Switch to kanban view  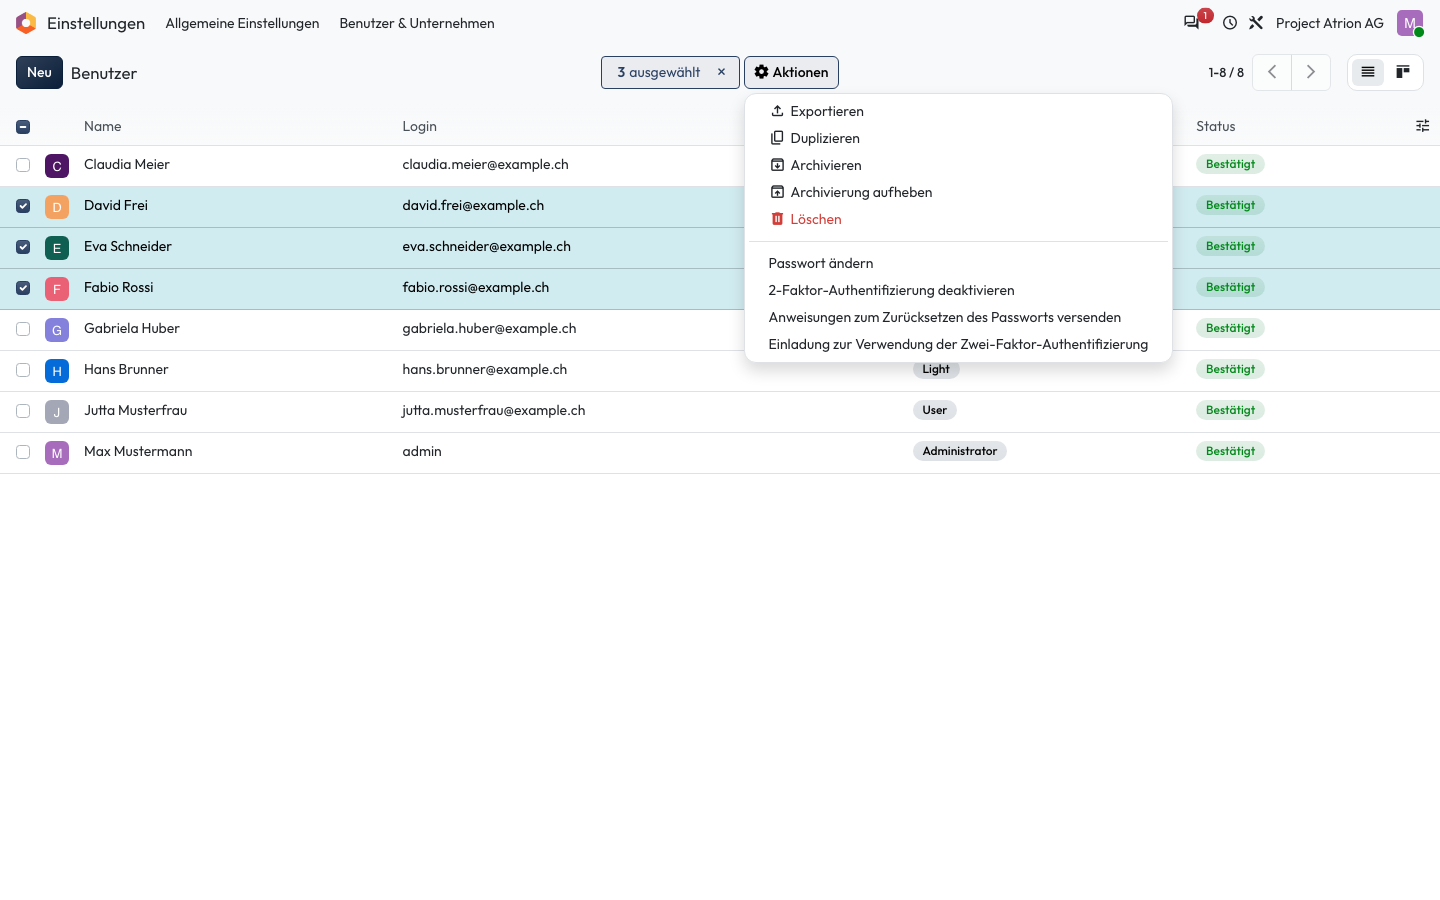click(1403, 72)
